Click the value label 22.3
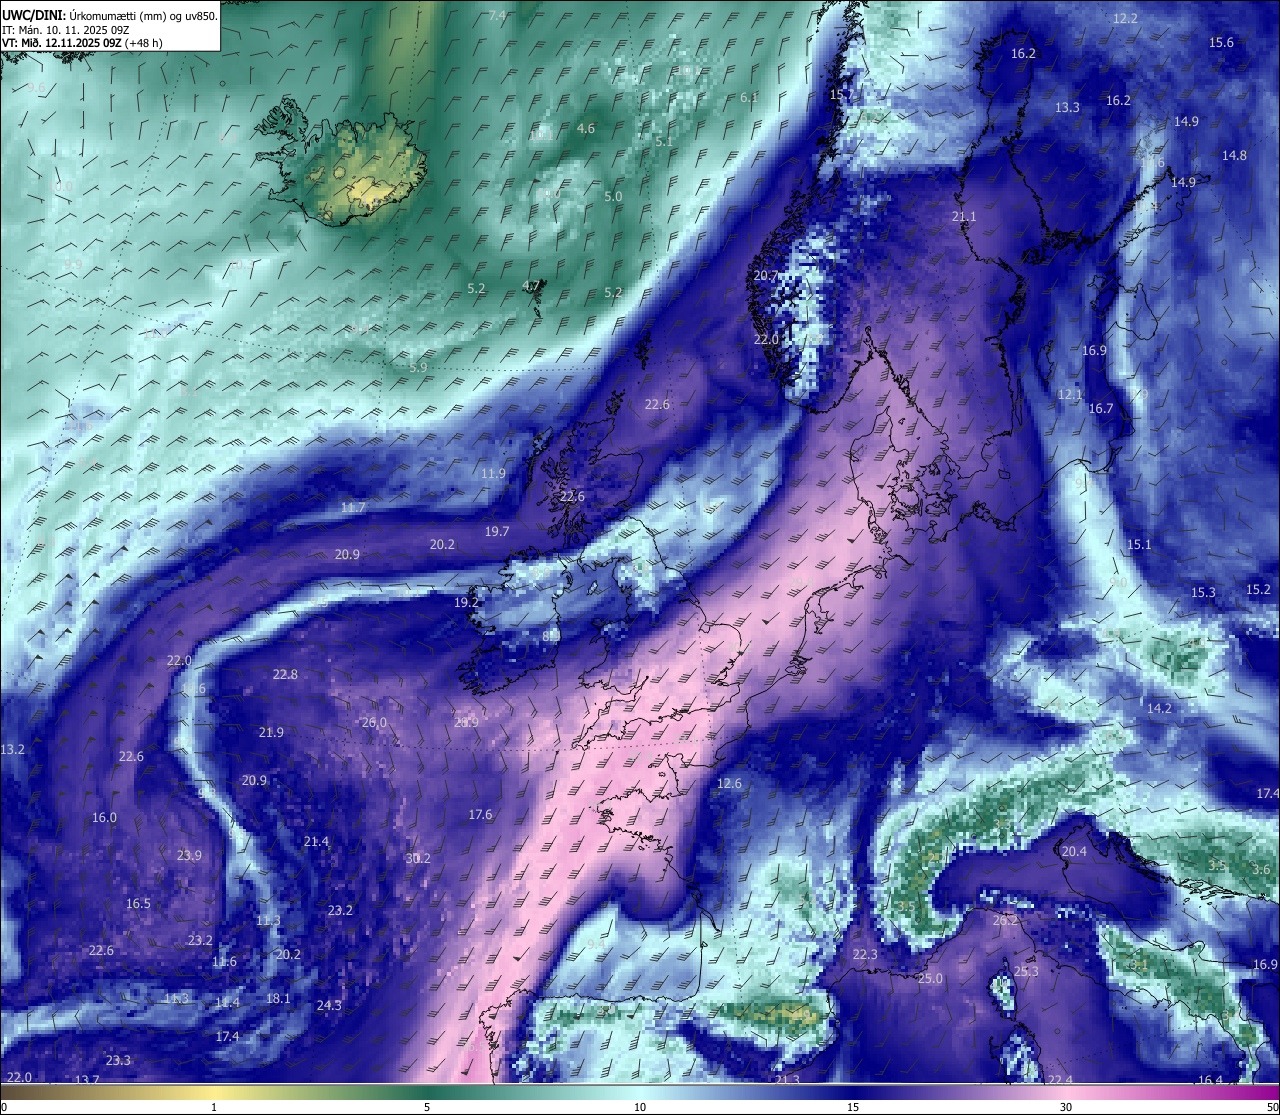Image resolution: width=1280 pixels, height=1115 pixels. pyautogui.click(x=865, y=954)
